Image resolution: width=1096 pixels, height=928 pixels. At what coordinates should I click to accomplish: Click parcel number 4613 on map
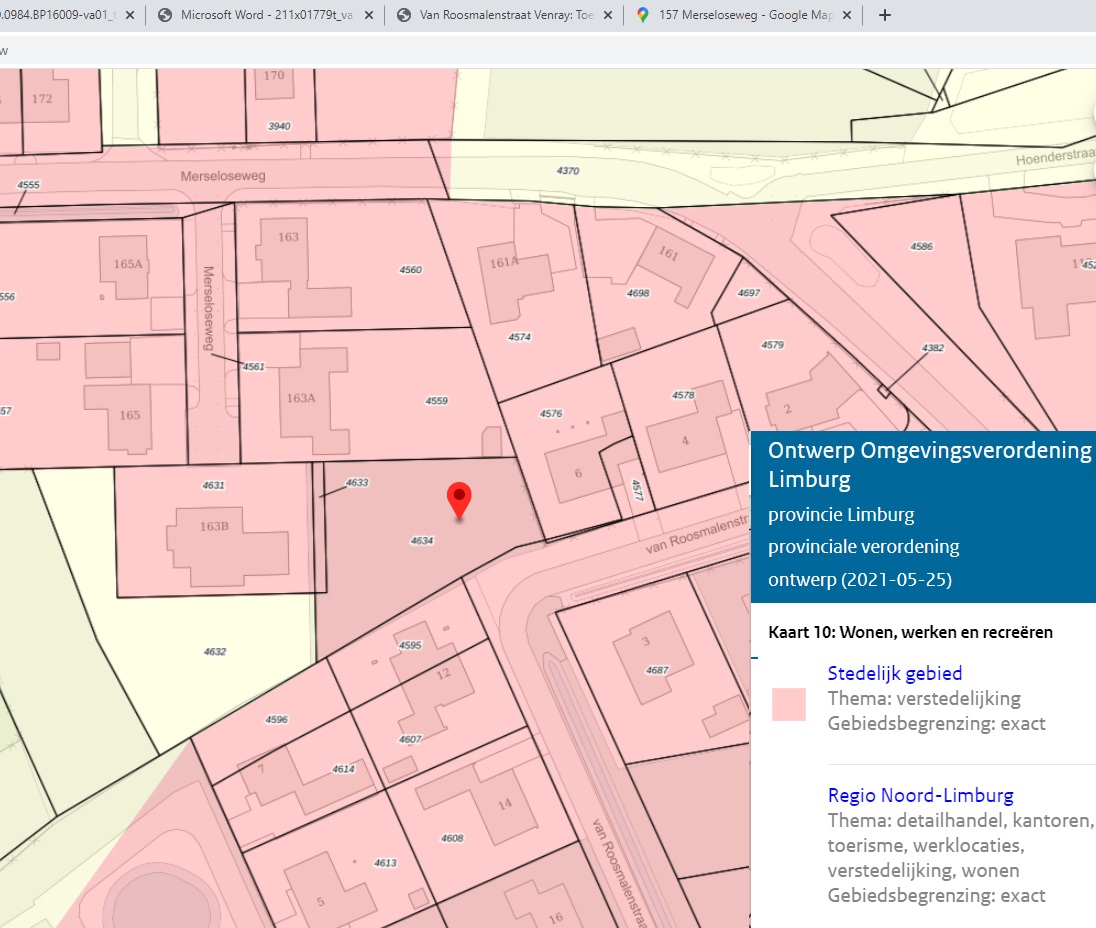pos(386,863)
